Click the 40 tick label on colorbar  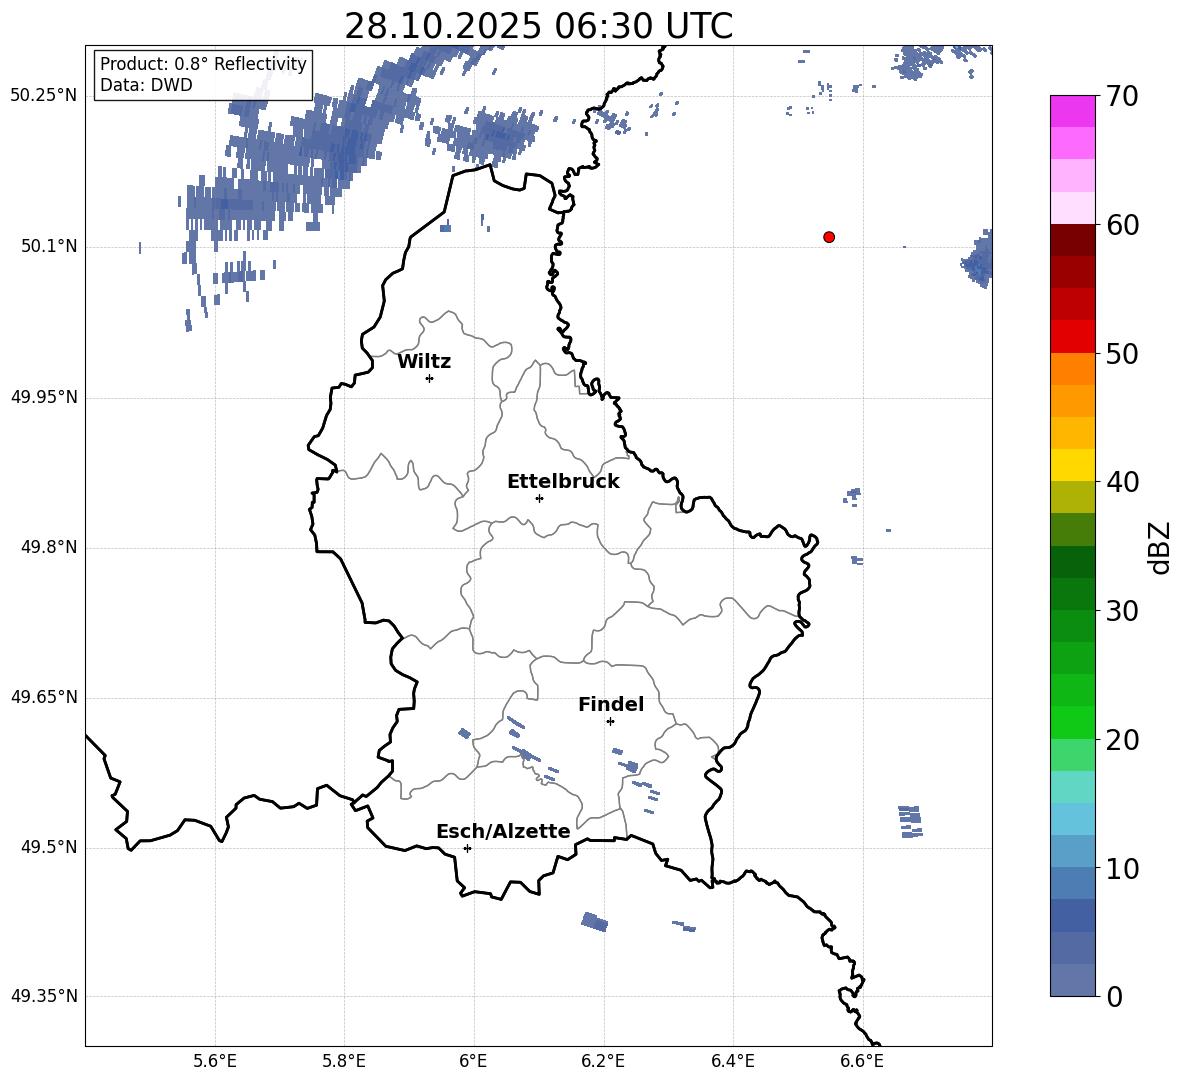point(1122,482)
